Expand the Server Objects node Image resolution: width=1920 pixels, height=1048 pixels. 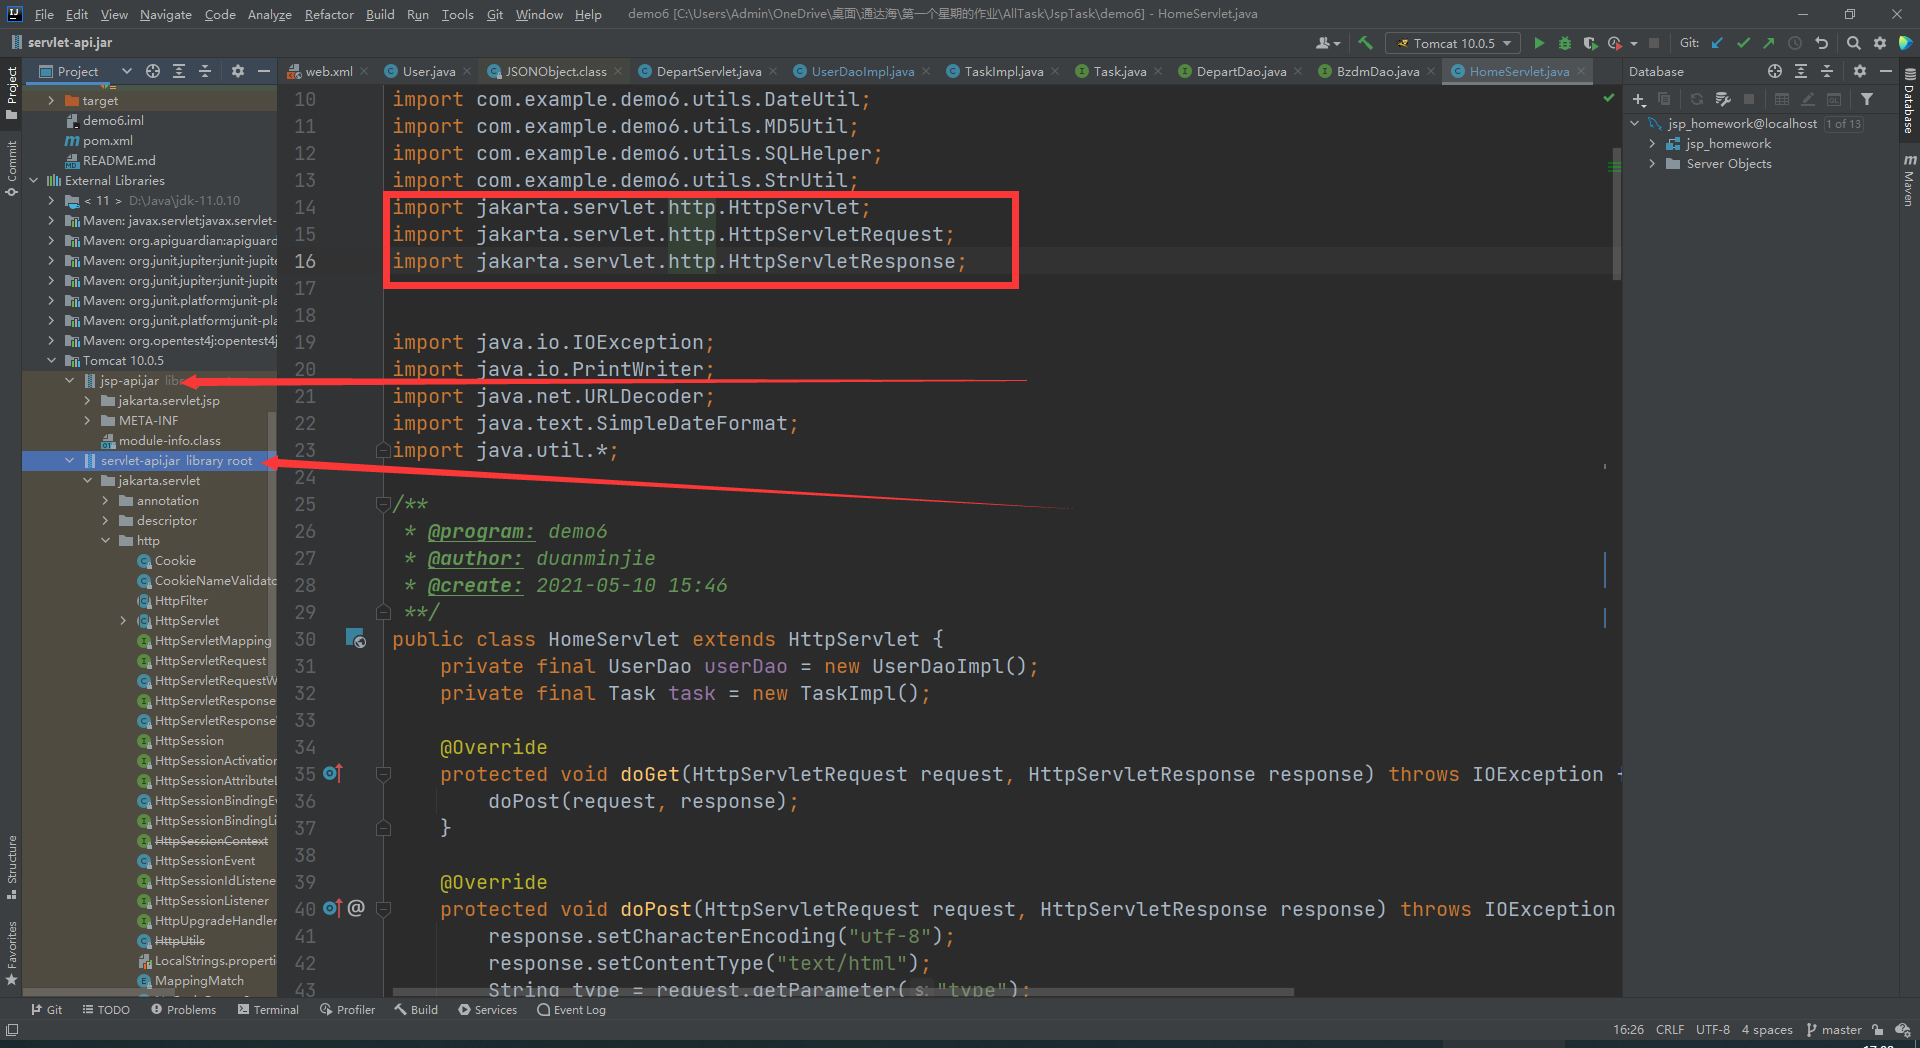point(1652,163)
